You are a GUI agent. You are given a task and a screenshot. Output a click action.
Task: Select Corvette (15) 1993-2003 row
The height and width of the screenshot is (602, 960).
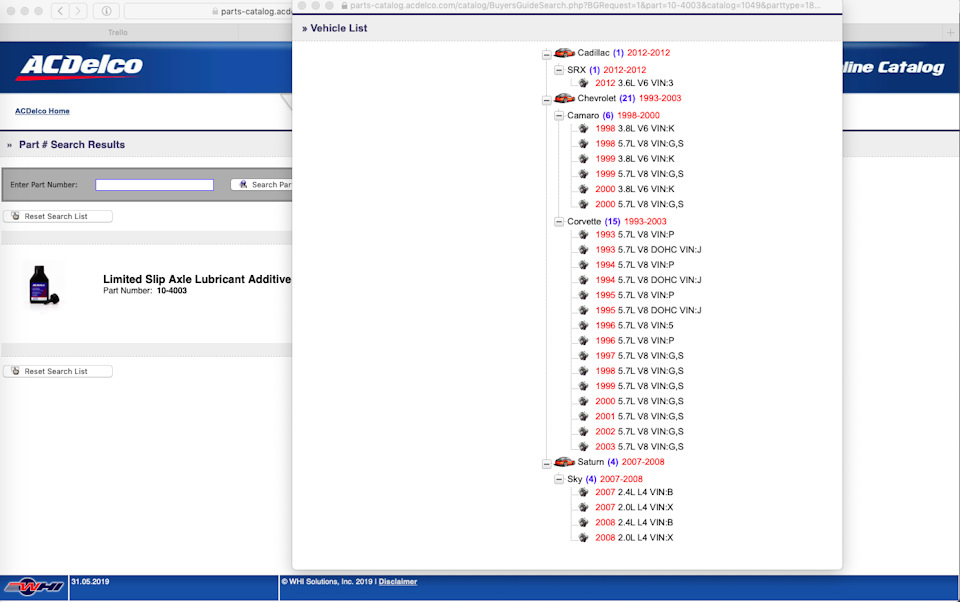click(617, 222)
